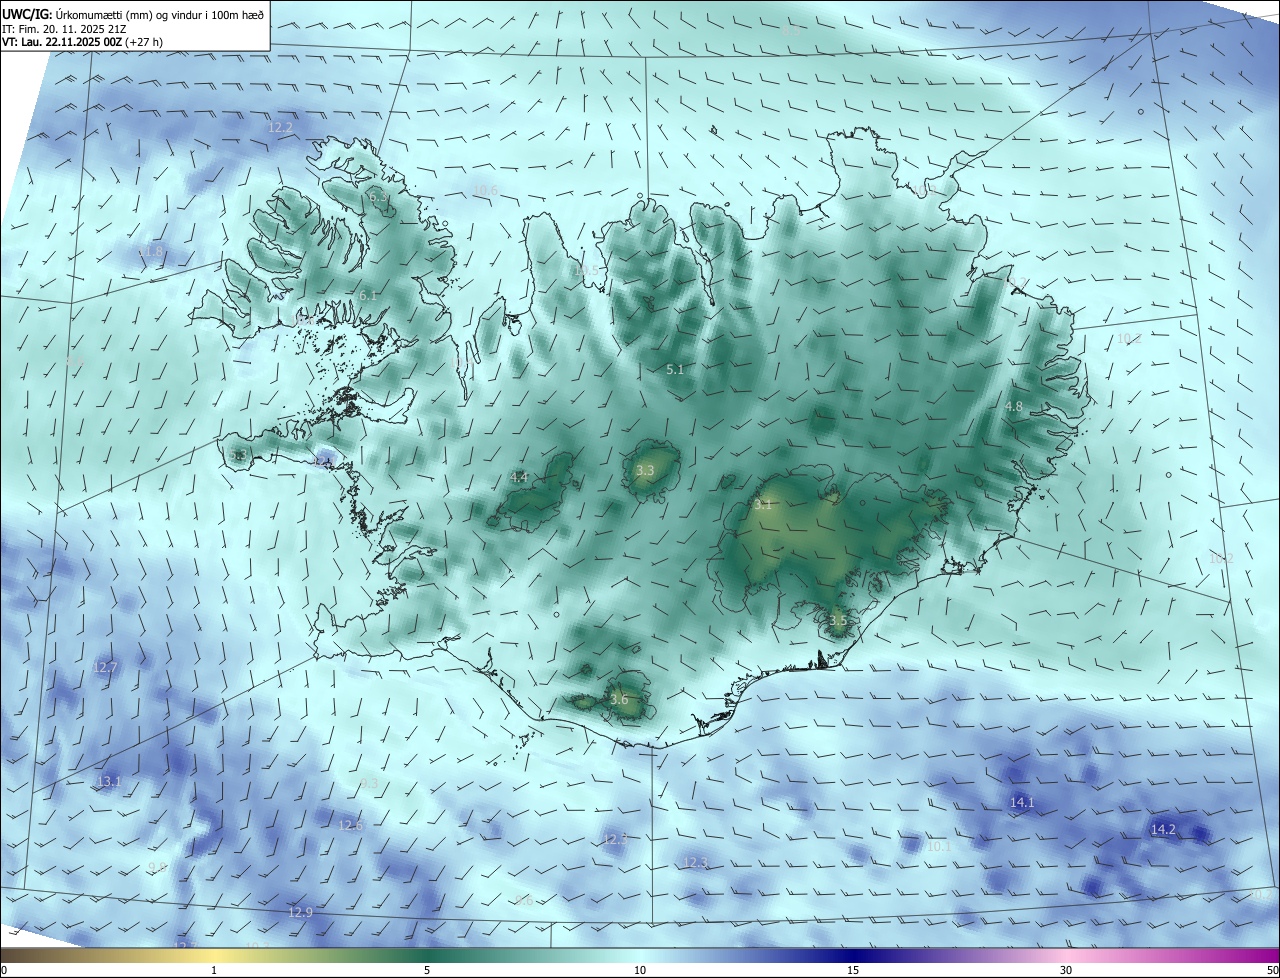1280x978 pixels.
Task: Click the 6.1 value label
Action: [368, 295]
